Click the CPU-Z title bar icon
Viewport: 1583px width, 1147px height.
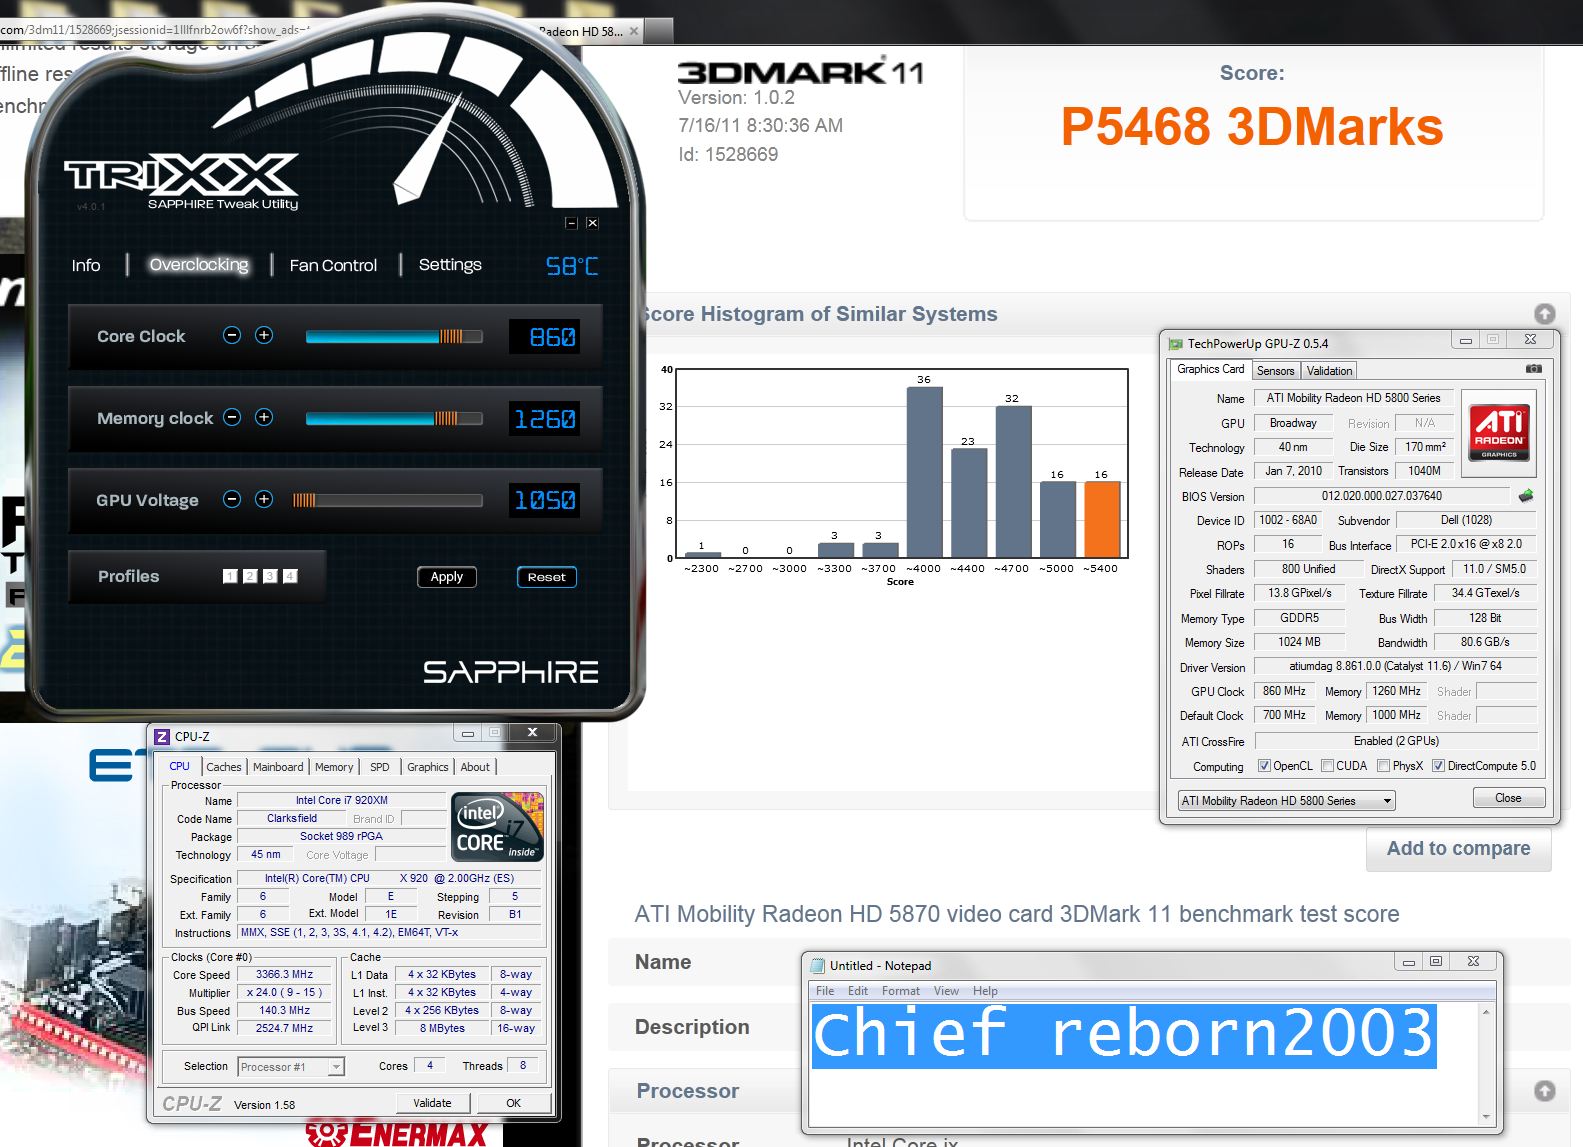click(x=162, y=736)
